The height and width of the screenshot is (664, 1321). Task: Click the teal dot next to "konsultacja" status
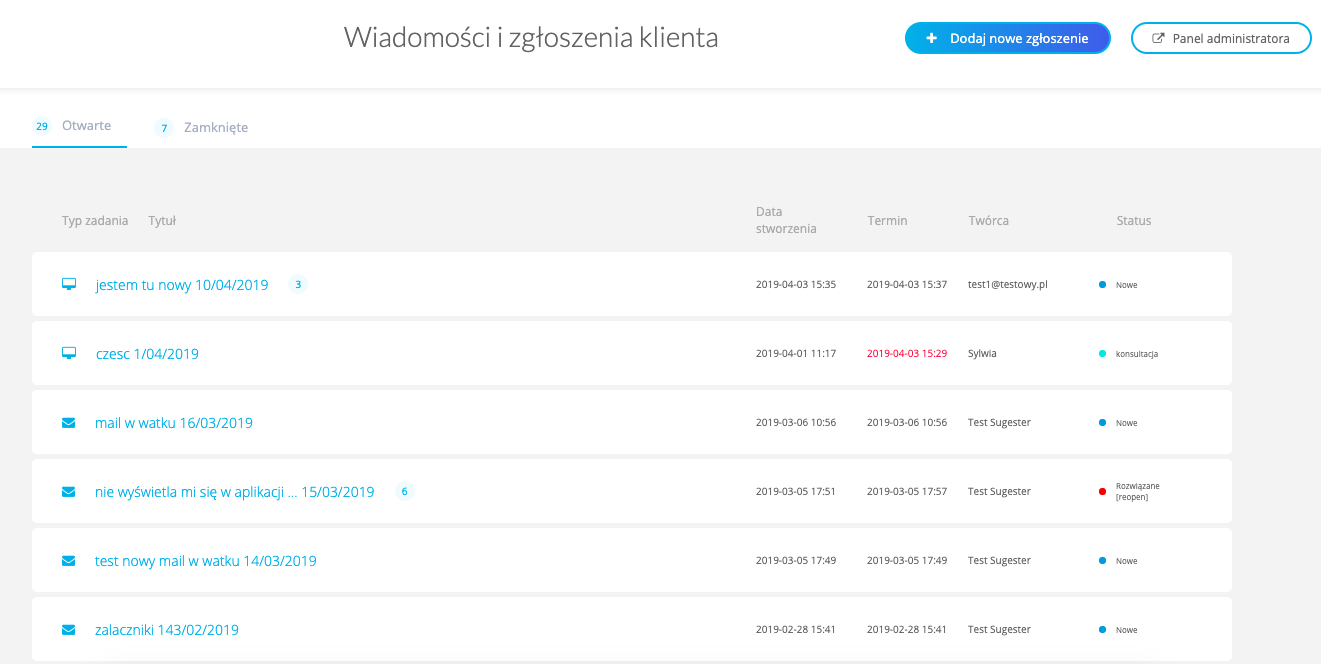point(1103,352)
